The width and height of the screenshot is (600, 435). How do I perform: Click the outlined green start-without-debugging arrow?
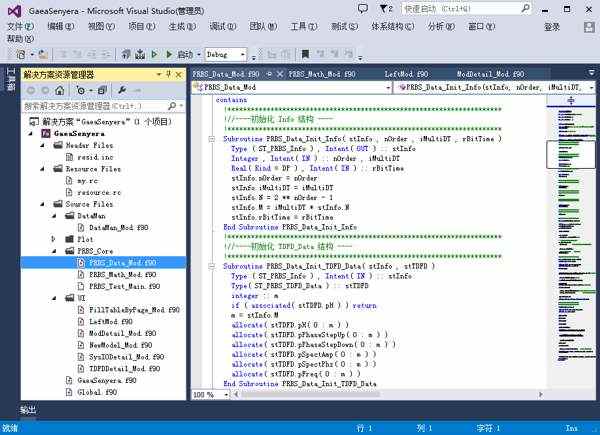point(155,54)
